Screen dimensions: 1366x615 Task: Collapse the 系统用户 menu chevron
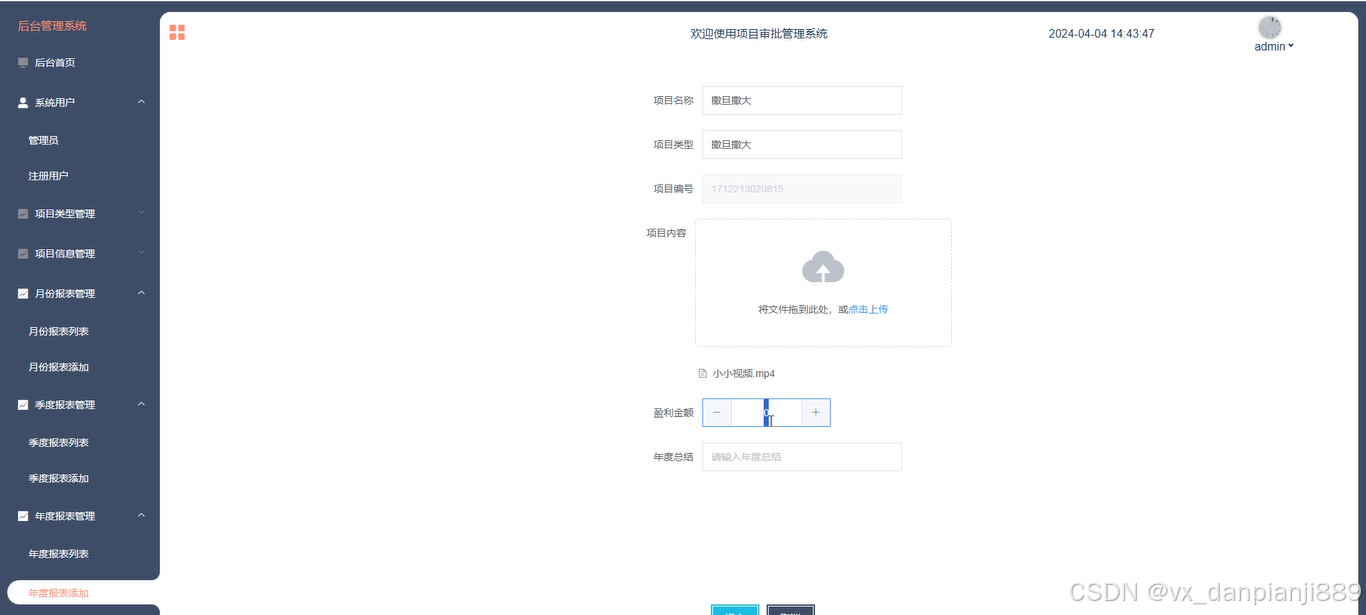click(x=141, y=102)
